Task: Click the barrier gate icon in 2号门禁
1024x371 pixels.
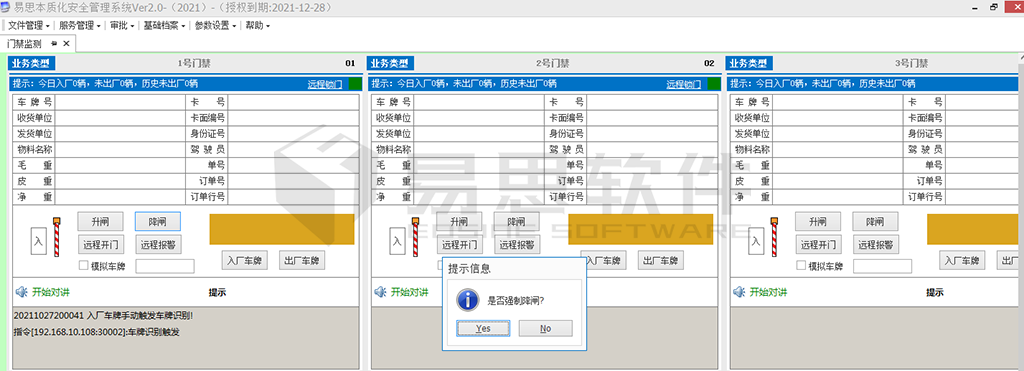Action: (416, 236)
